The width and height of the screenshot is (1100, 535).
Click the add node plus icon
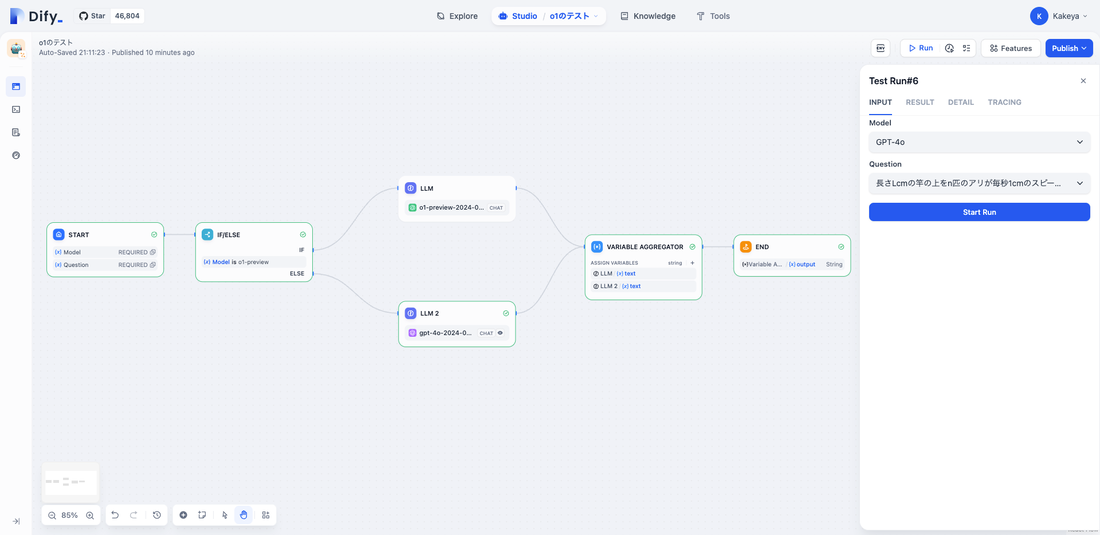(x=183, y=515)
